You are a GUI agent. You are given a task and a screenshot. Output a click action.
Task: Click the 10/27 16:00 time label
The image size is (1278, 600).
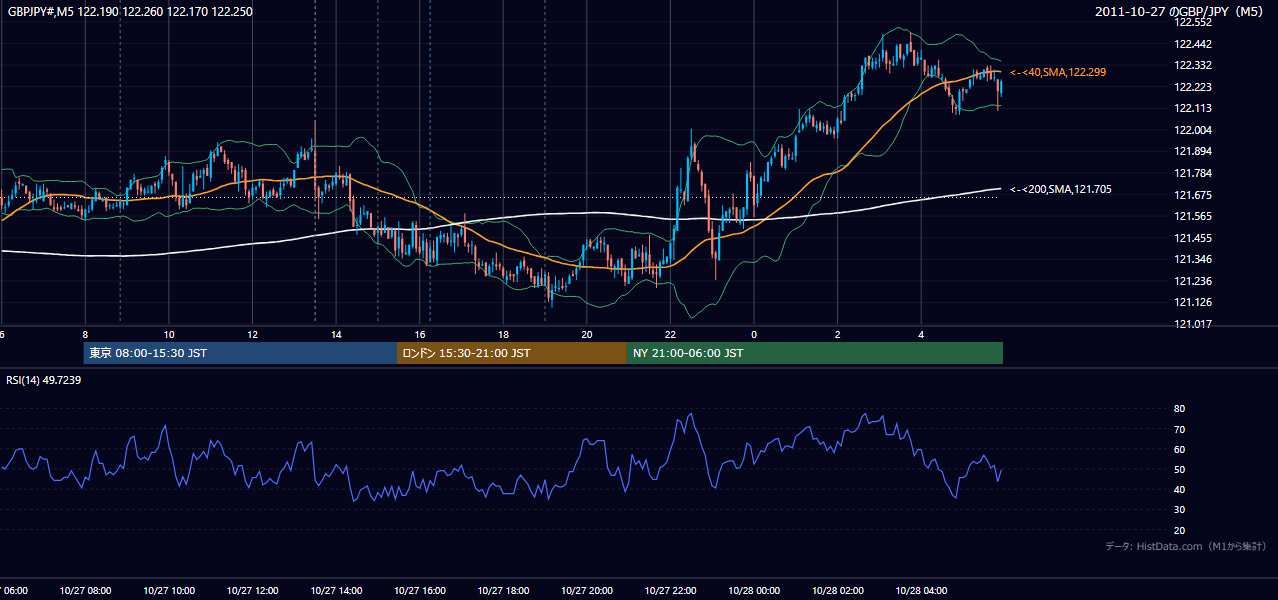click(420, 591)
